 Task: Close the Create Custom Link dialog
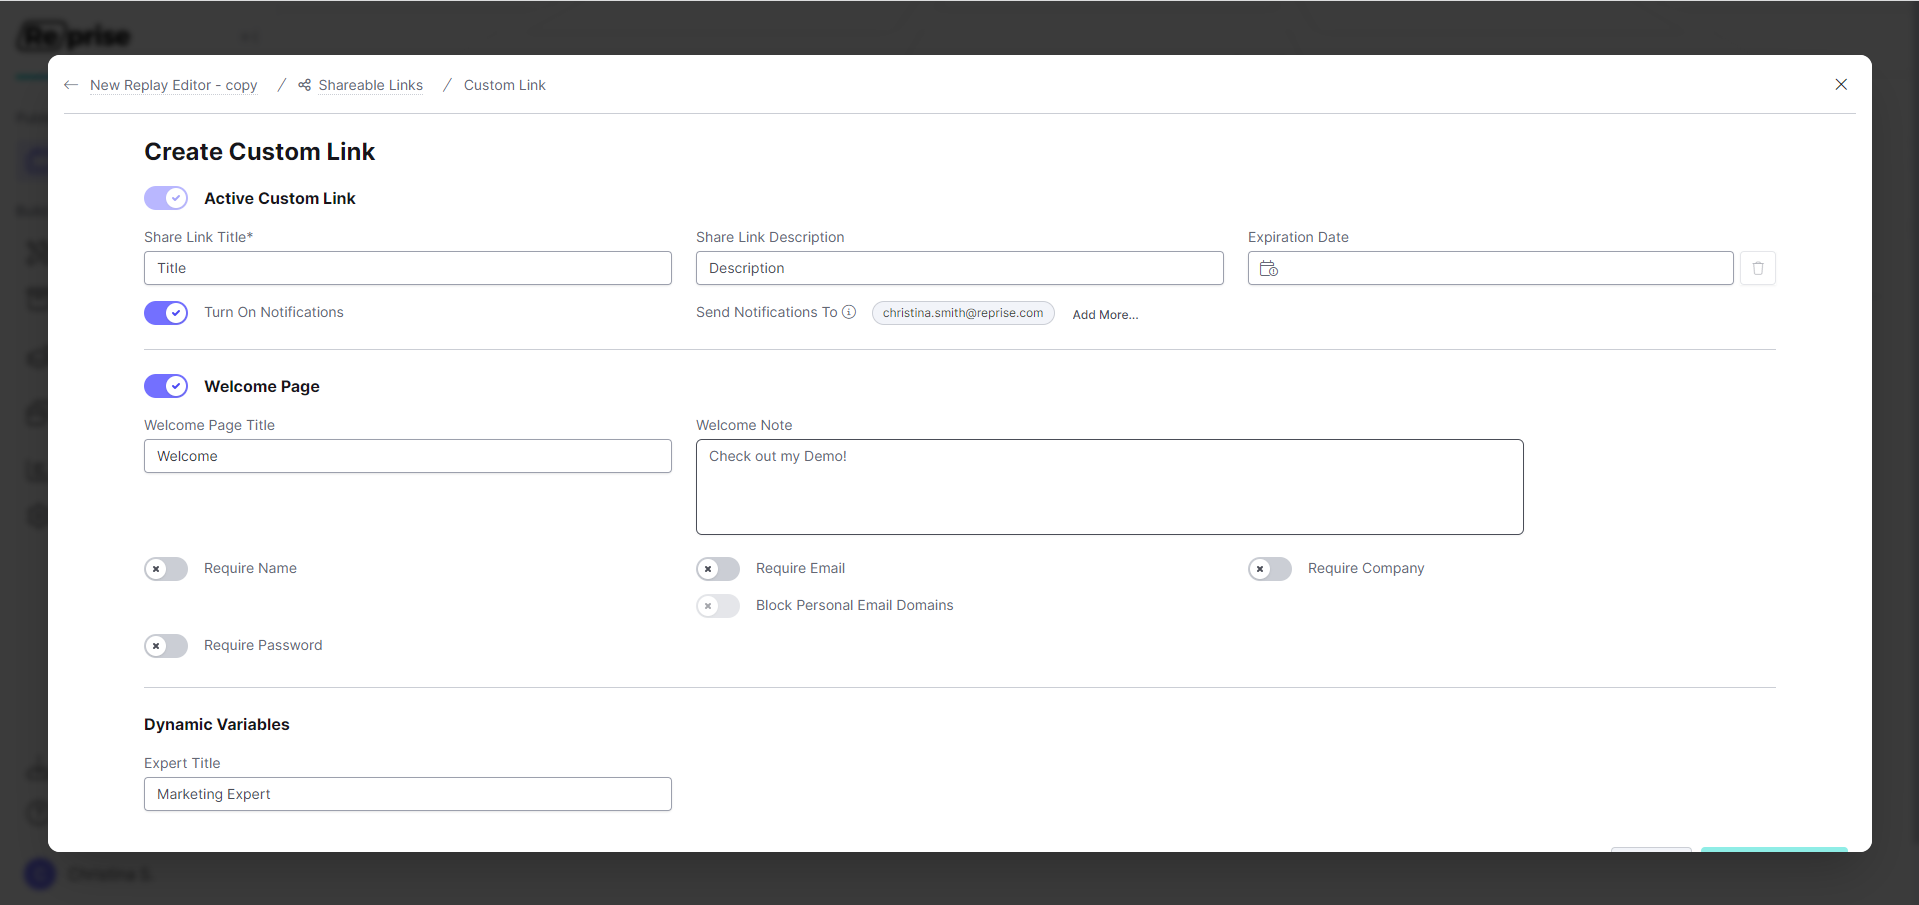[1841, 84]
